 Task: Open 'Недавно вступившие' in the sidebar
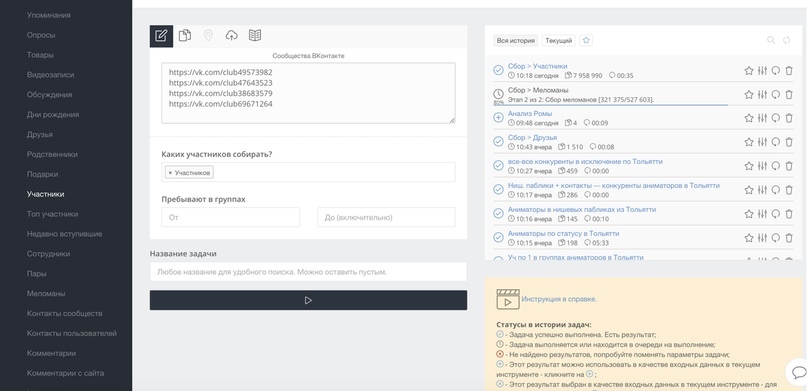64,234
